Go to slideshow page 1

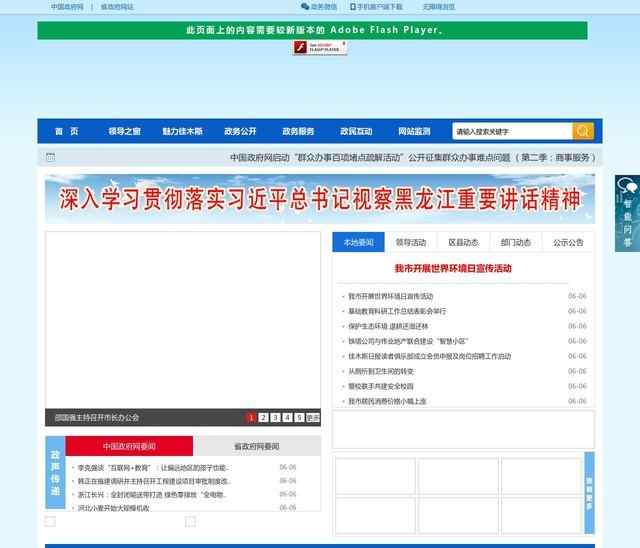pos(251,417)
